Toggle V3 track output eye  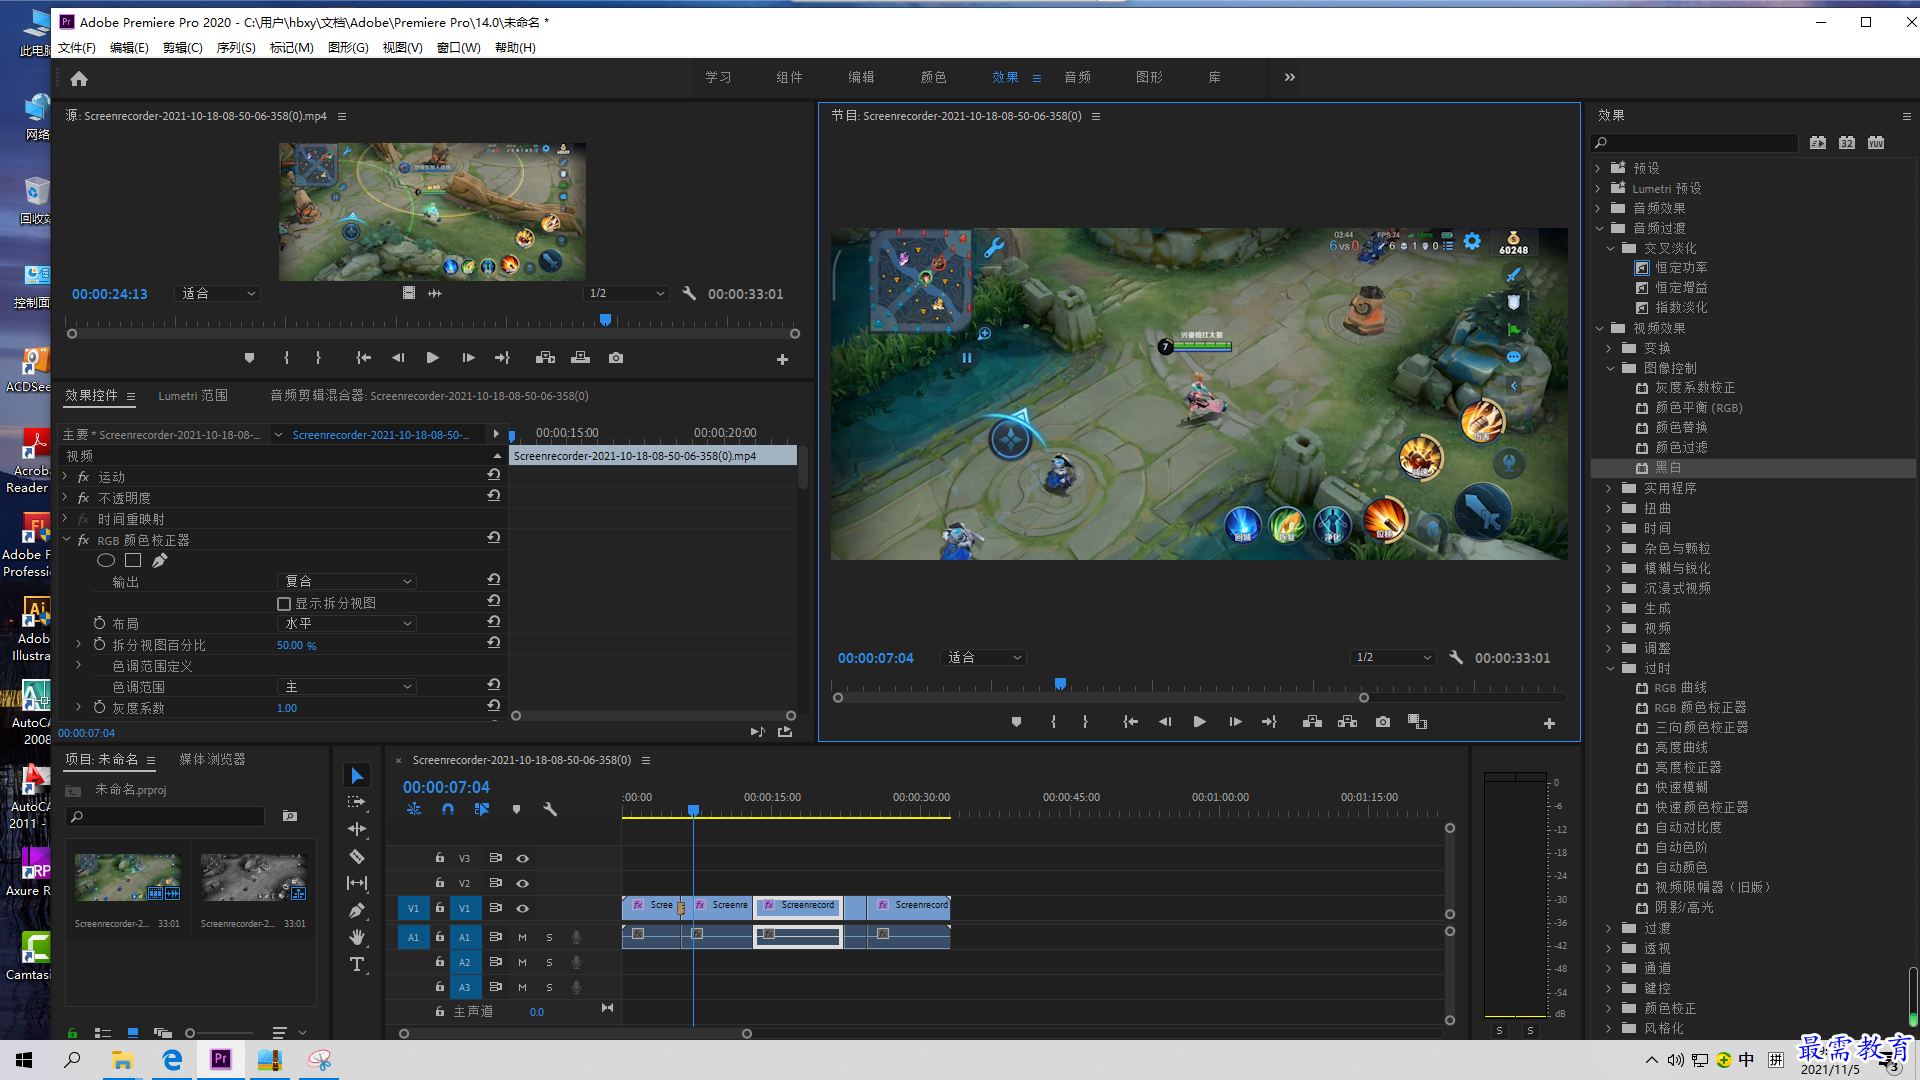click(x=522, y=859)
